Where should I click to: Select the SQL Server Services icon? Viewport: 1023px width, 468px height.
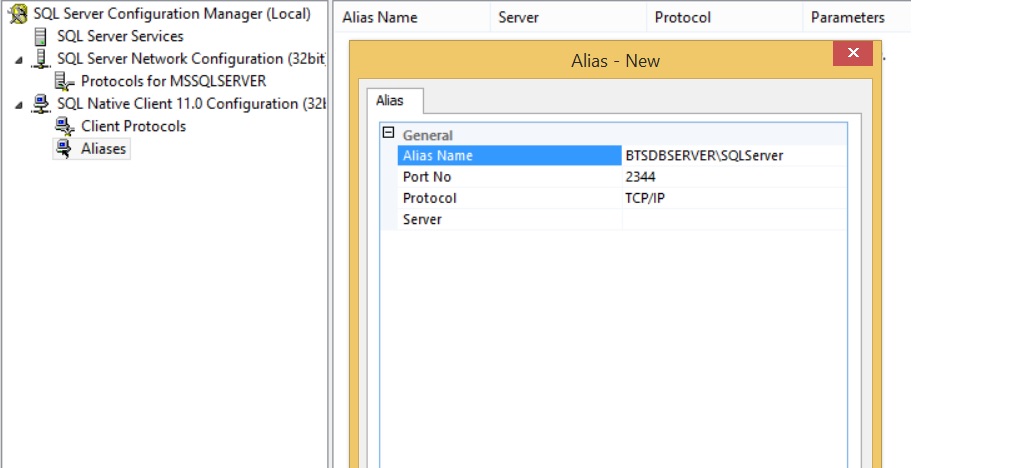tap(40, 37)
